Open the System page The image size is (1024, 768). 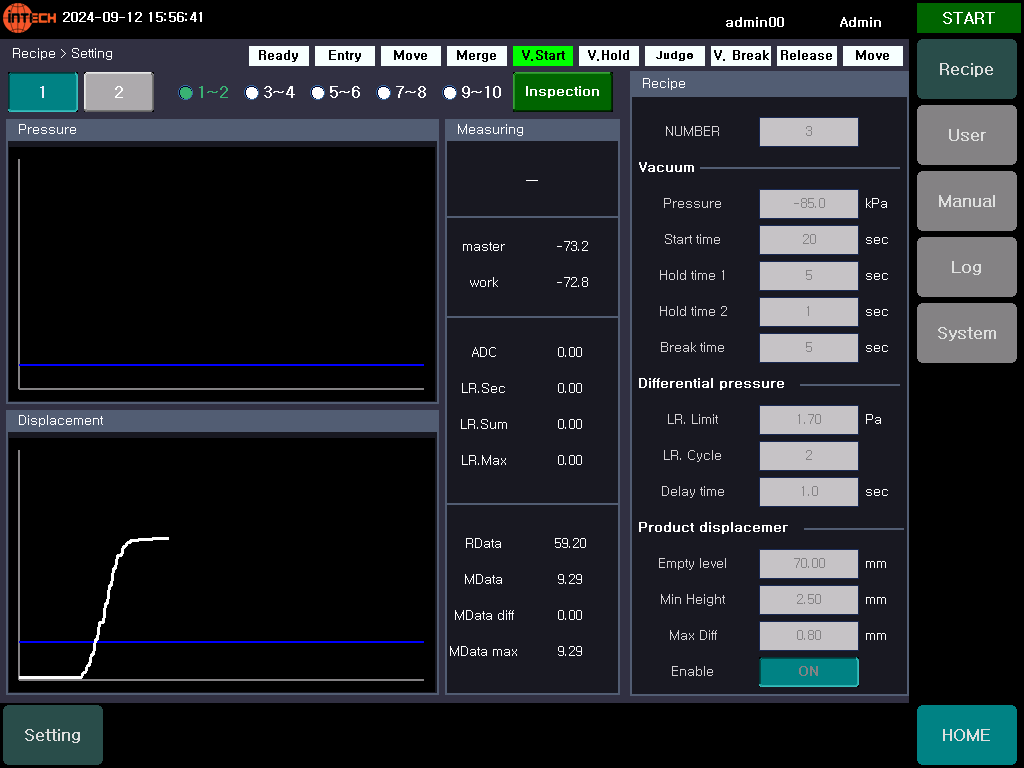[x=966, y=333]
